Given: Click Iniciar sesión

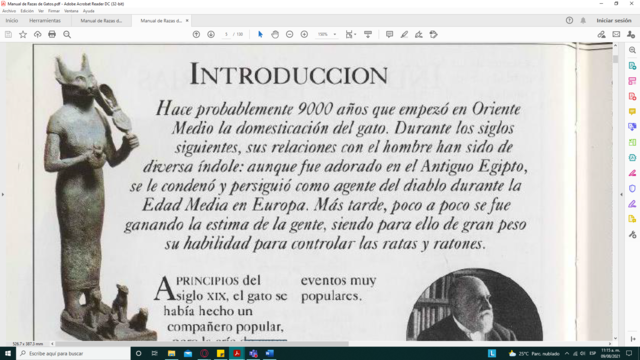Looking at the screenshot, I should 614,20.
